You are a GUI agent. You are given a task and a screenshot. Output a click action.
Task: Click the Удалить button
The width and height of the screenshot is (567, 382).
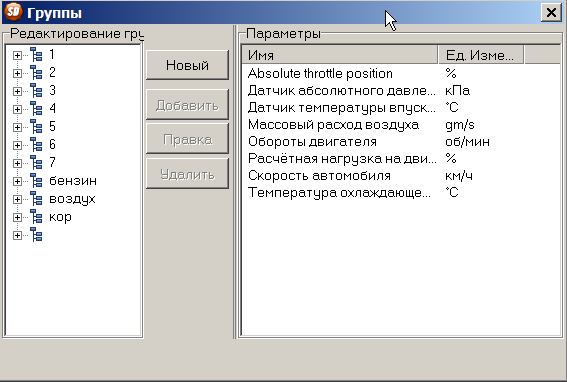187,174
